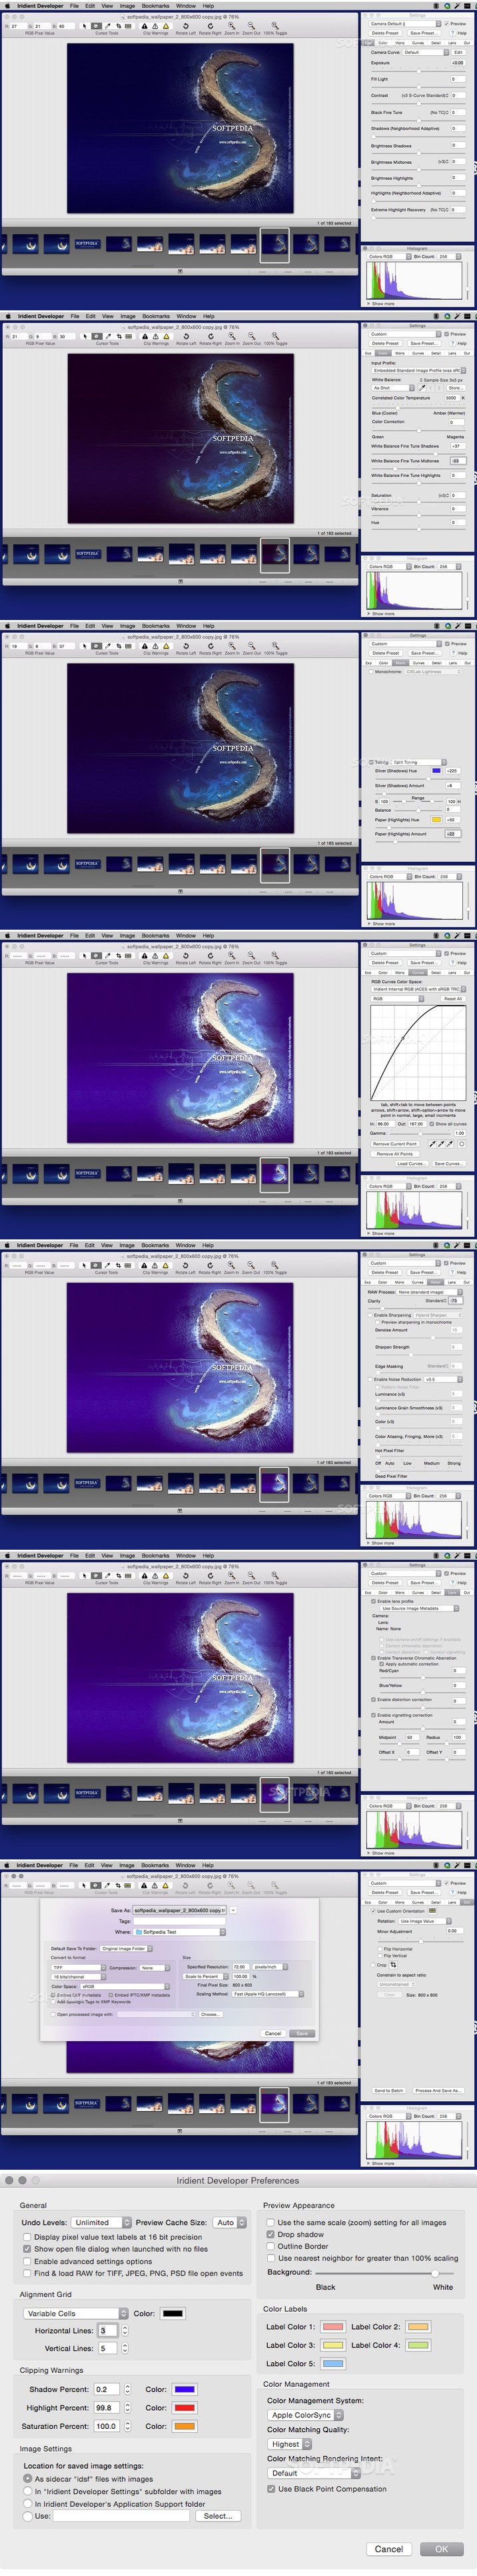Toggle Enable Sharpening checkbox in Detail panel
Image resolution: width=477 pixels, height=2576 pixels.
371,1315
